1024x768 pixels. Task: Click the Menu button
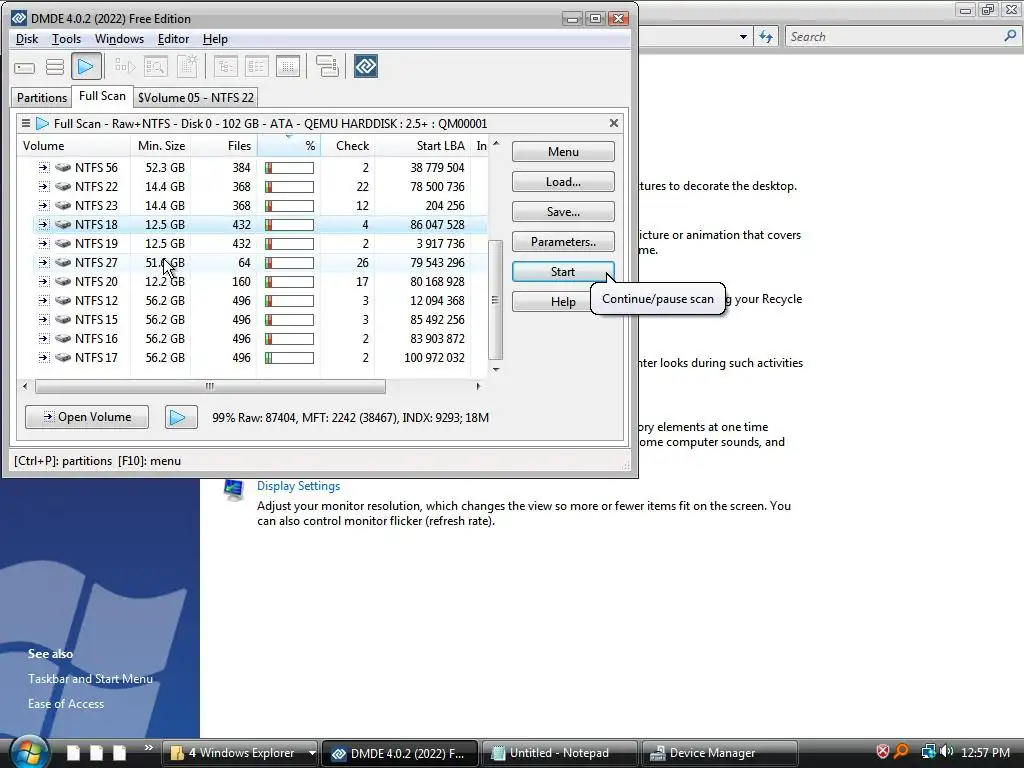[563, 152]
